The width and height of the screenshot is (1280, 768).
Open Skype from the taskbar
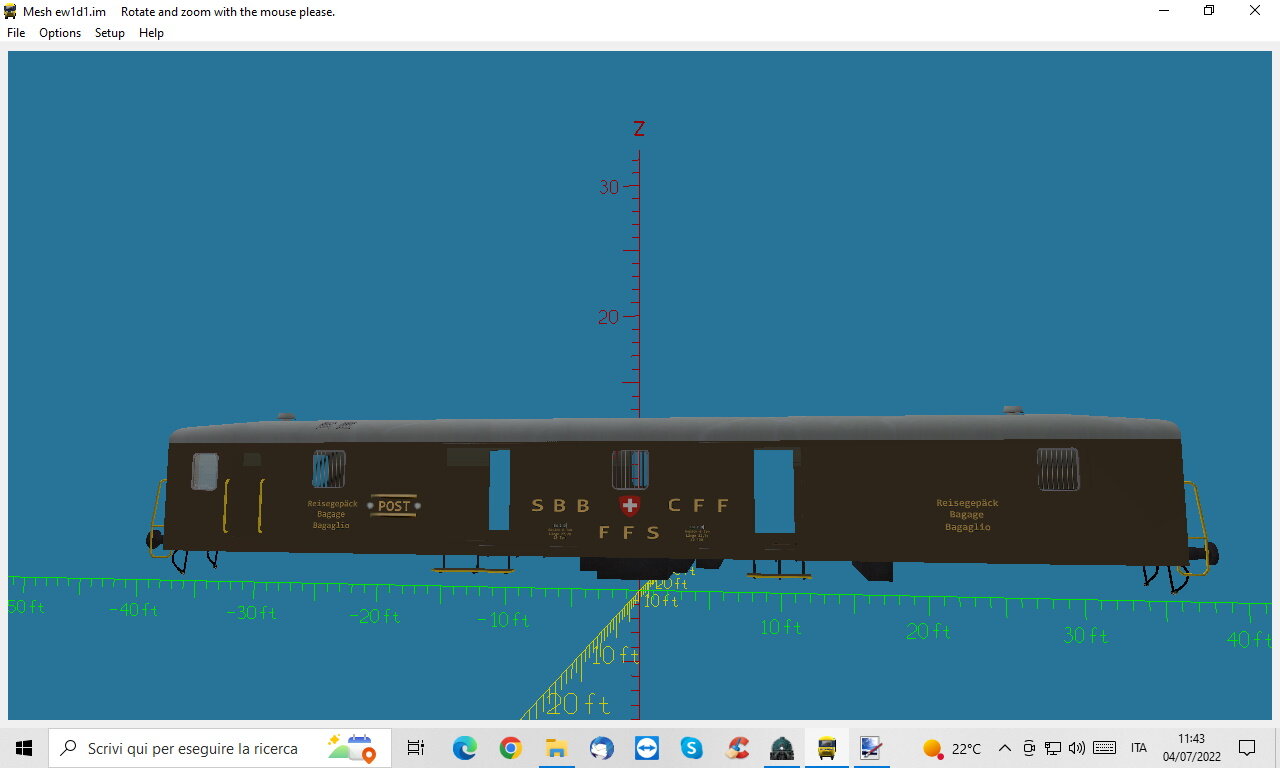point(692,748)
